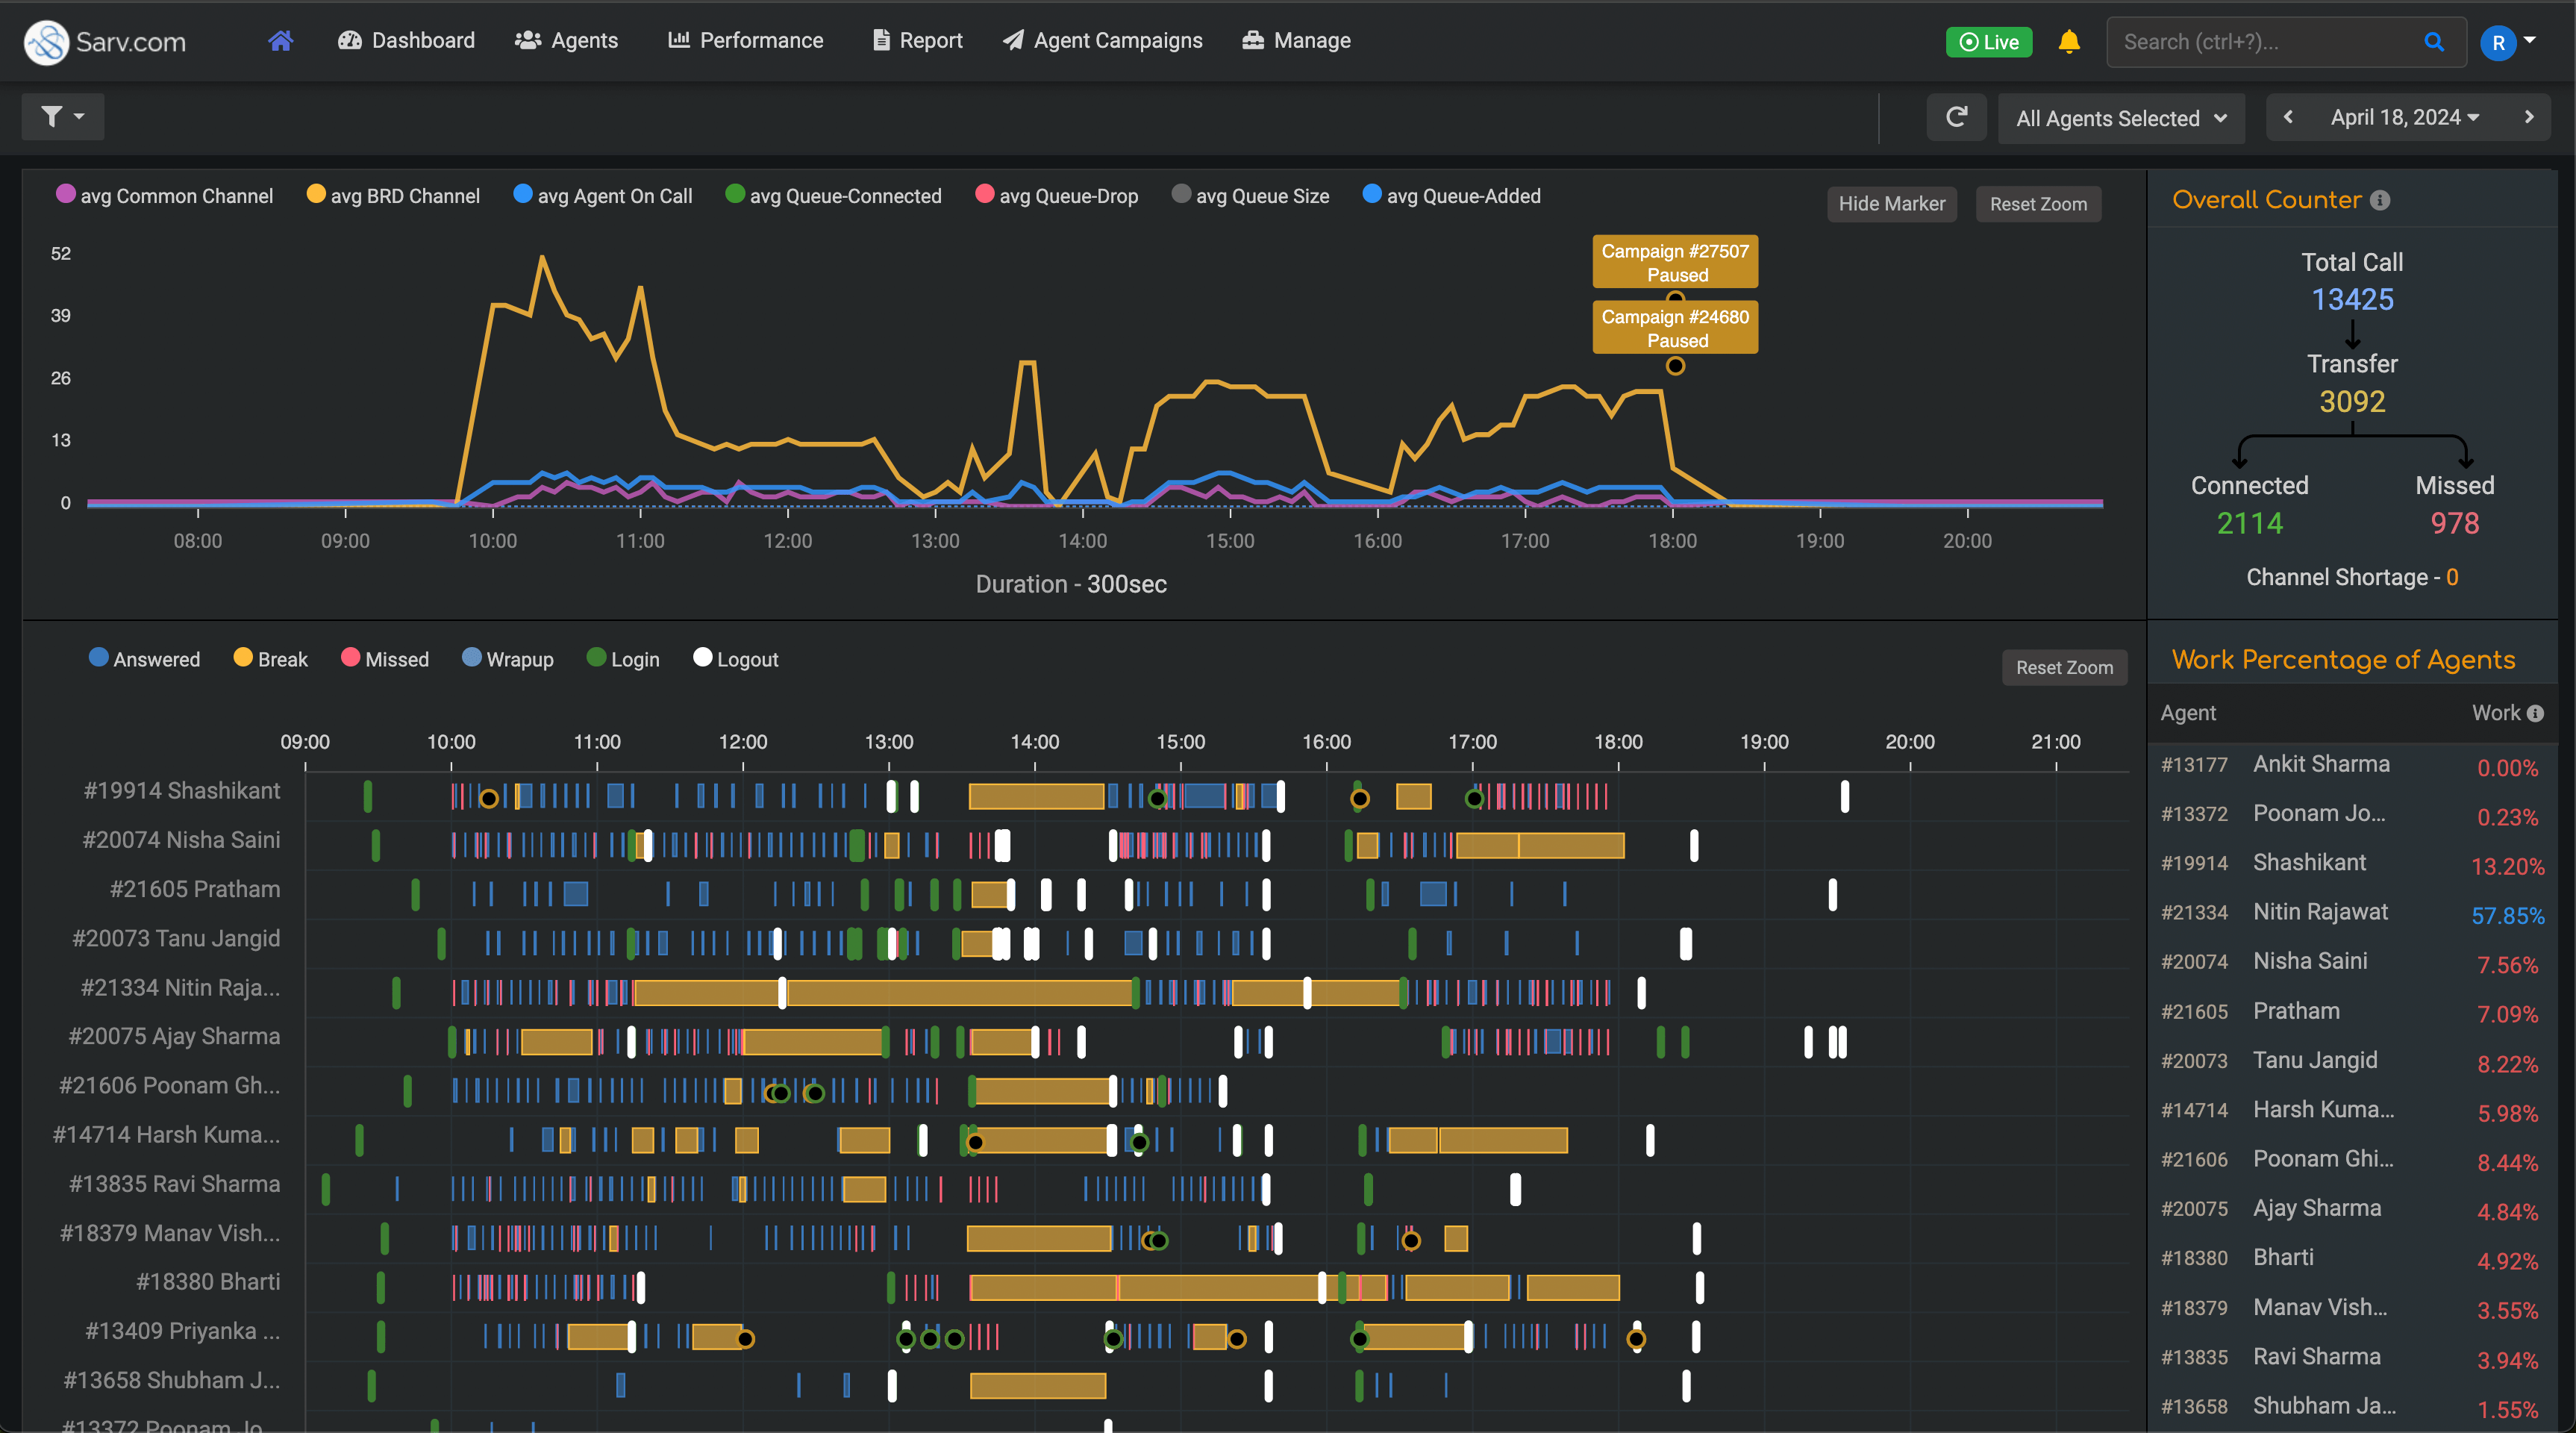This screenshot has height=1433, width=2576.
Task: Click the Campaign #24680 Paused marker
Action: tap(1675, 328)
